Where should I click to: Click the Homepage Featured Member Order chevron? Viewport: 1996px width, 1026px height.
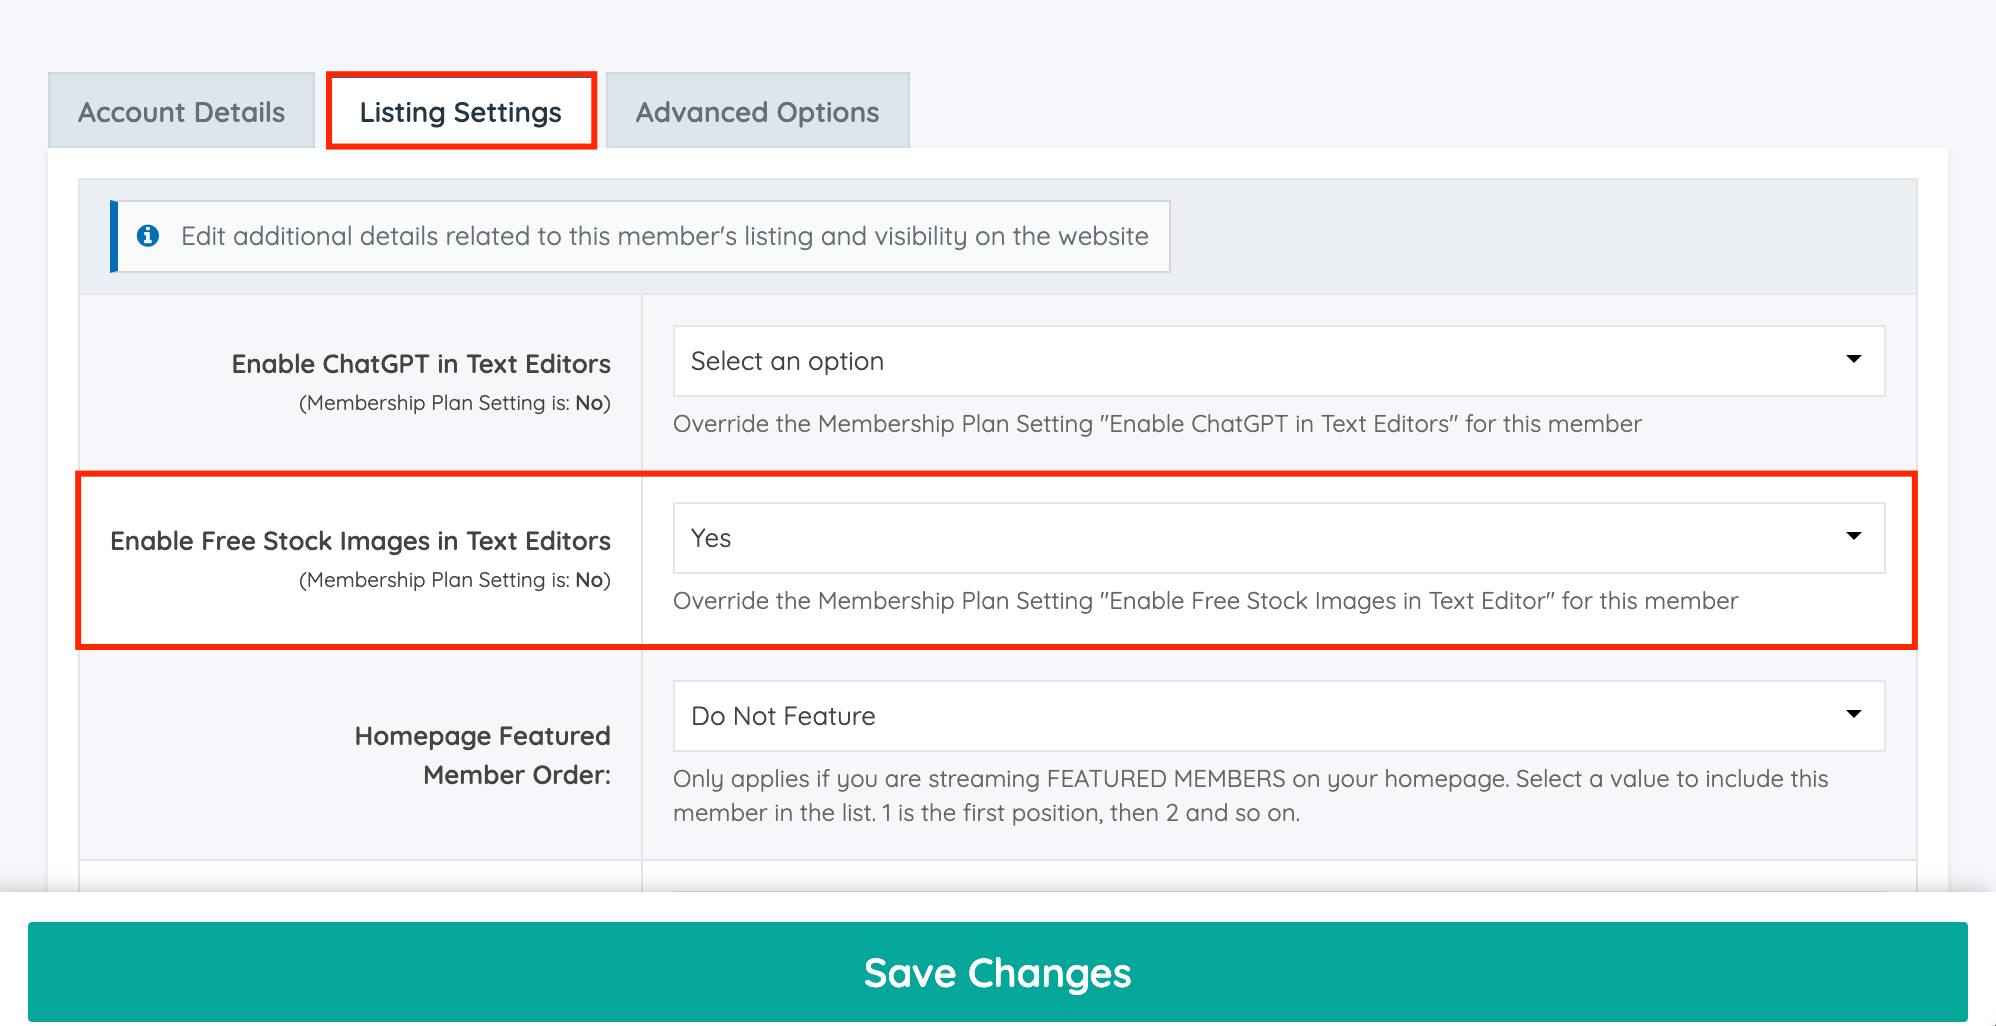1855,714
